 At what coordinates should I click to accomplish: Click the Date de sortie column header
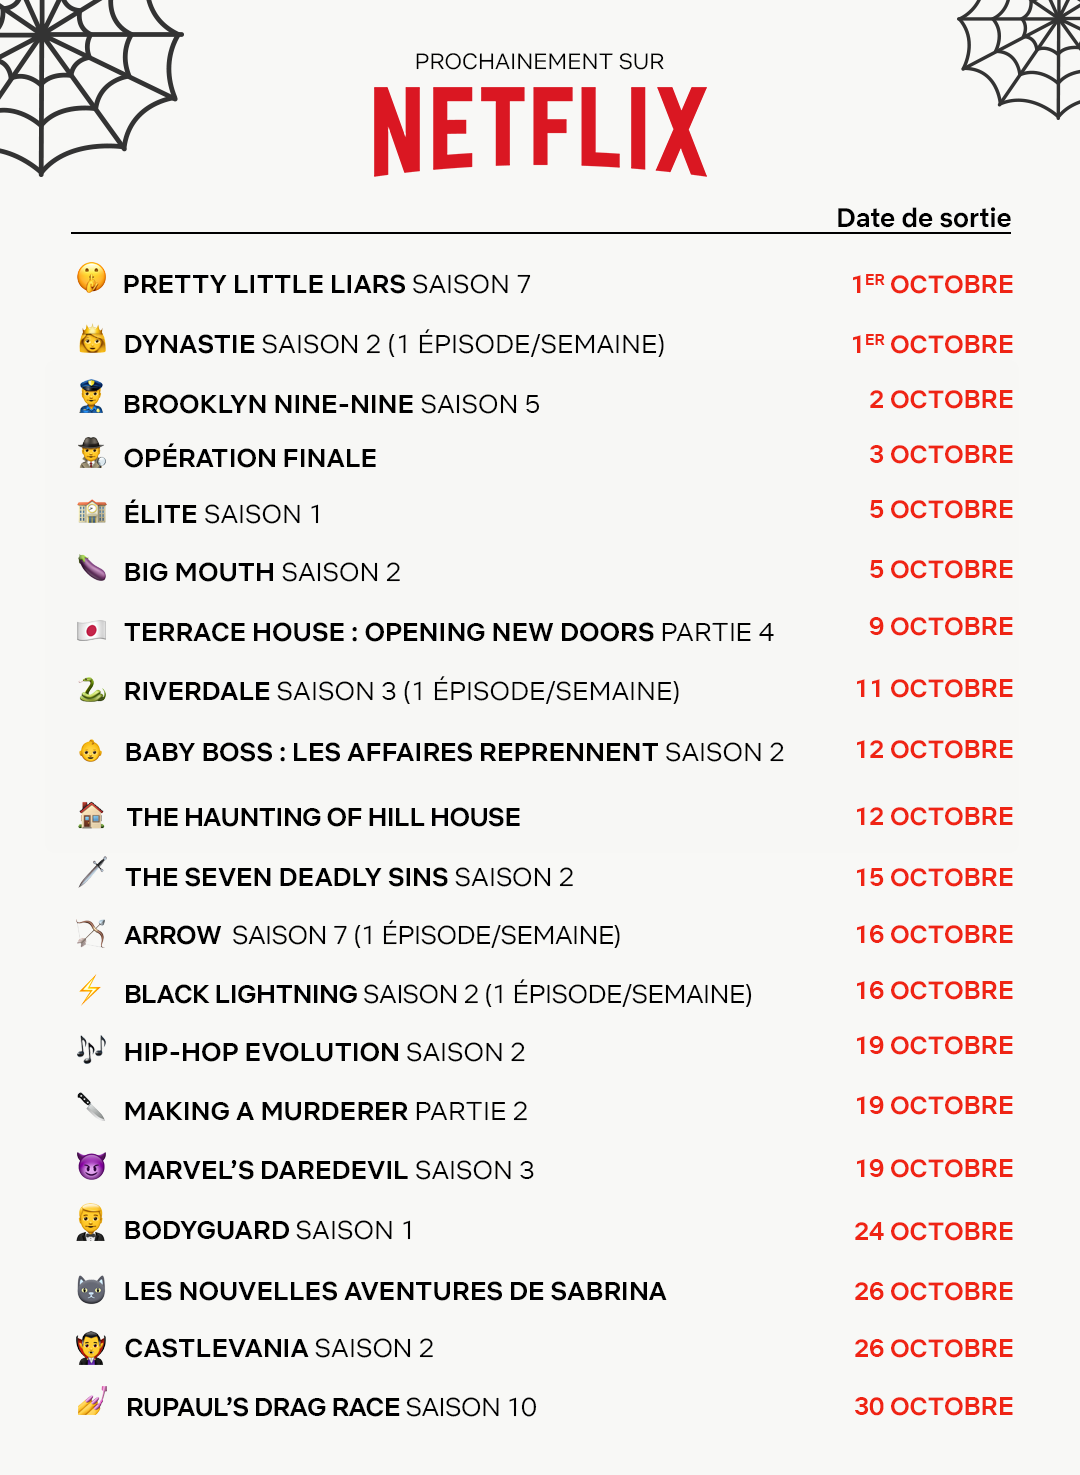[x=924, y=218]
